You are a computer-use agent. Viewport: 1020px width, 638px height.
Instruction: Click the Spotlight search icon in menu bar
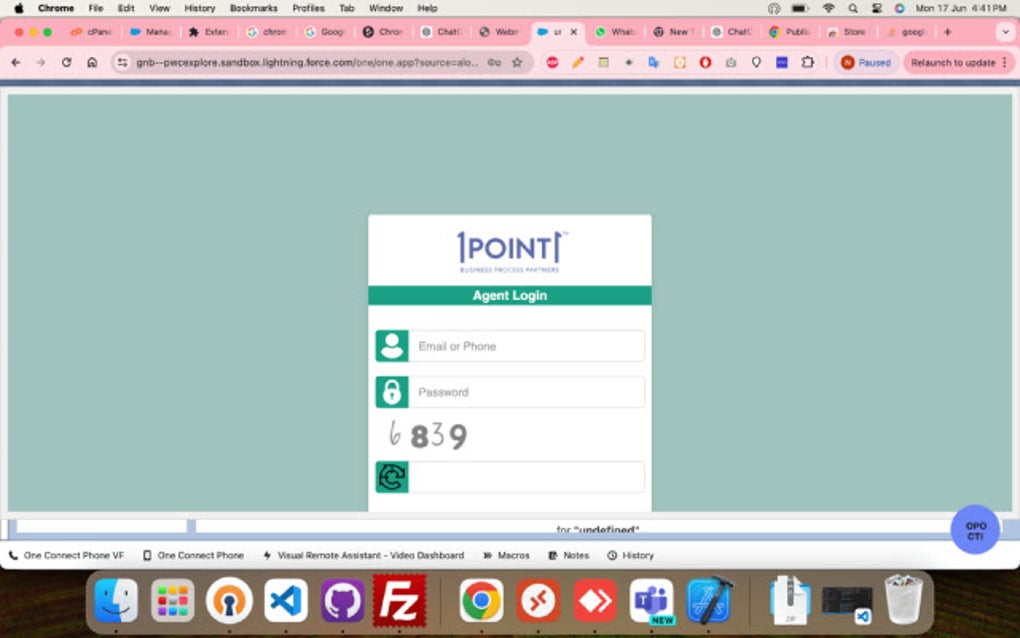click(853, 8)
